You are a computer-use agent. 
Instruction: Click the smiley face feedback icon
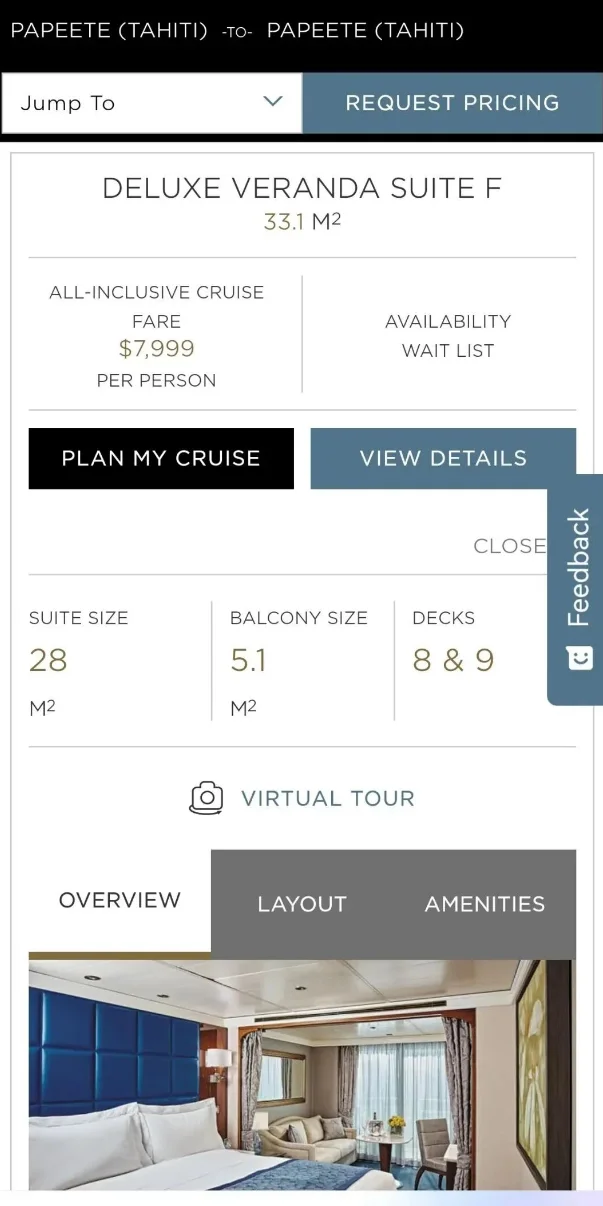[x=579, y=658]
